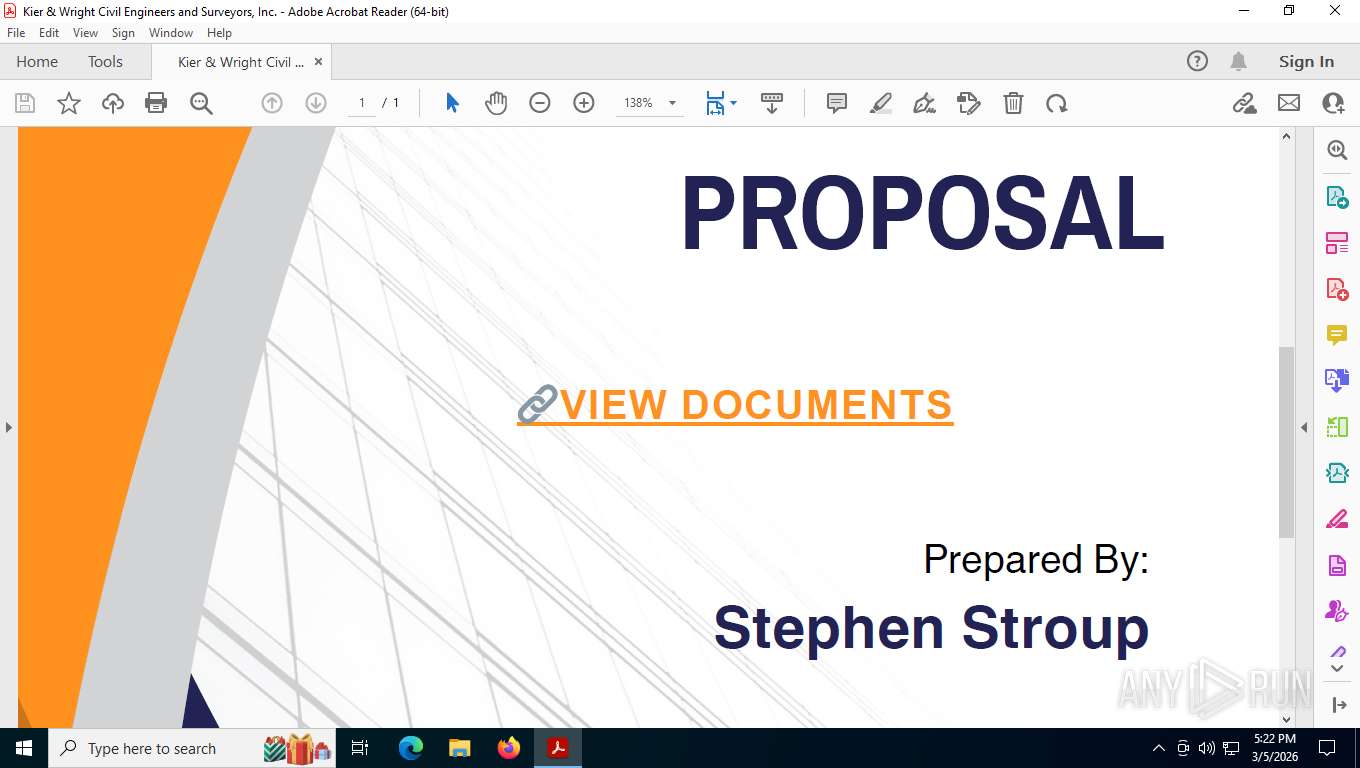Upload the file to cloud storage
The width and height of the screenshot is (1360, 768).
coord(113,103)
